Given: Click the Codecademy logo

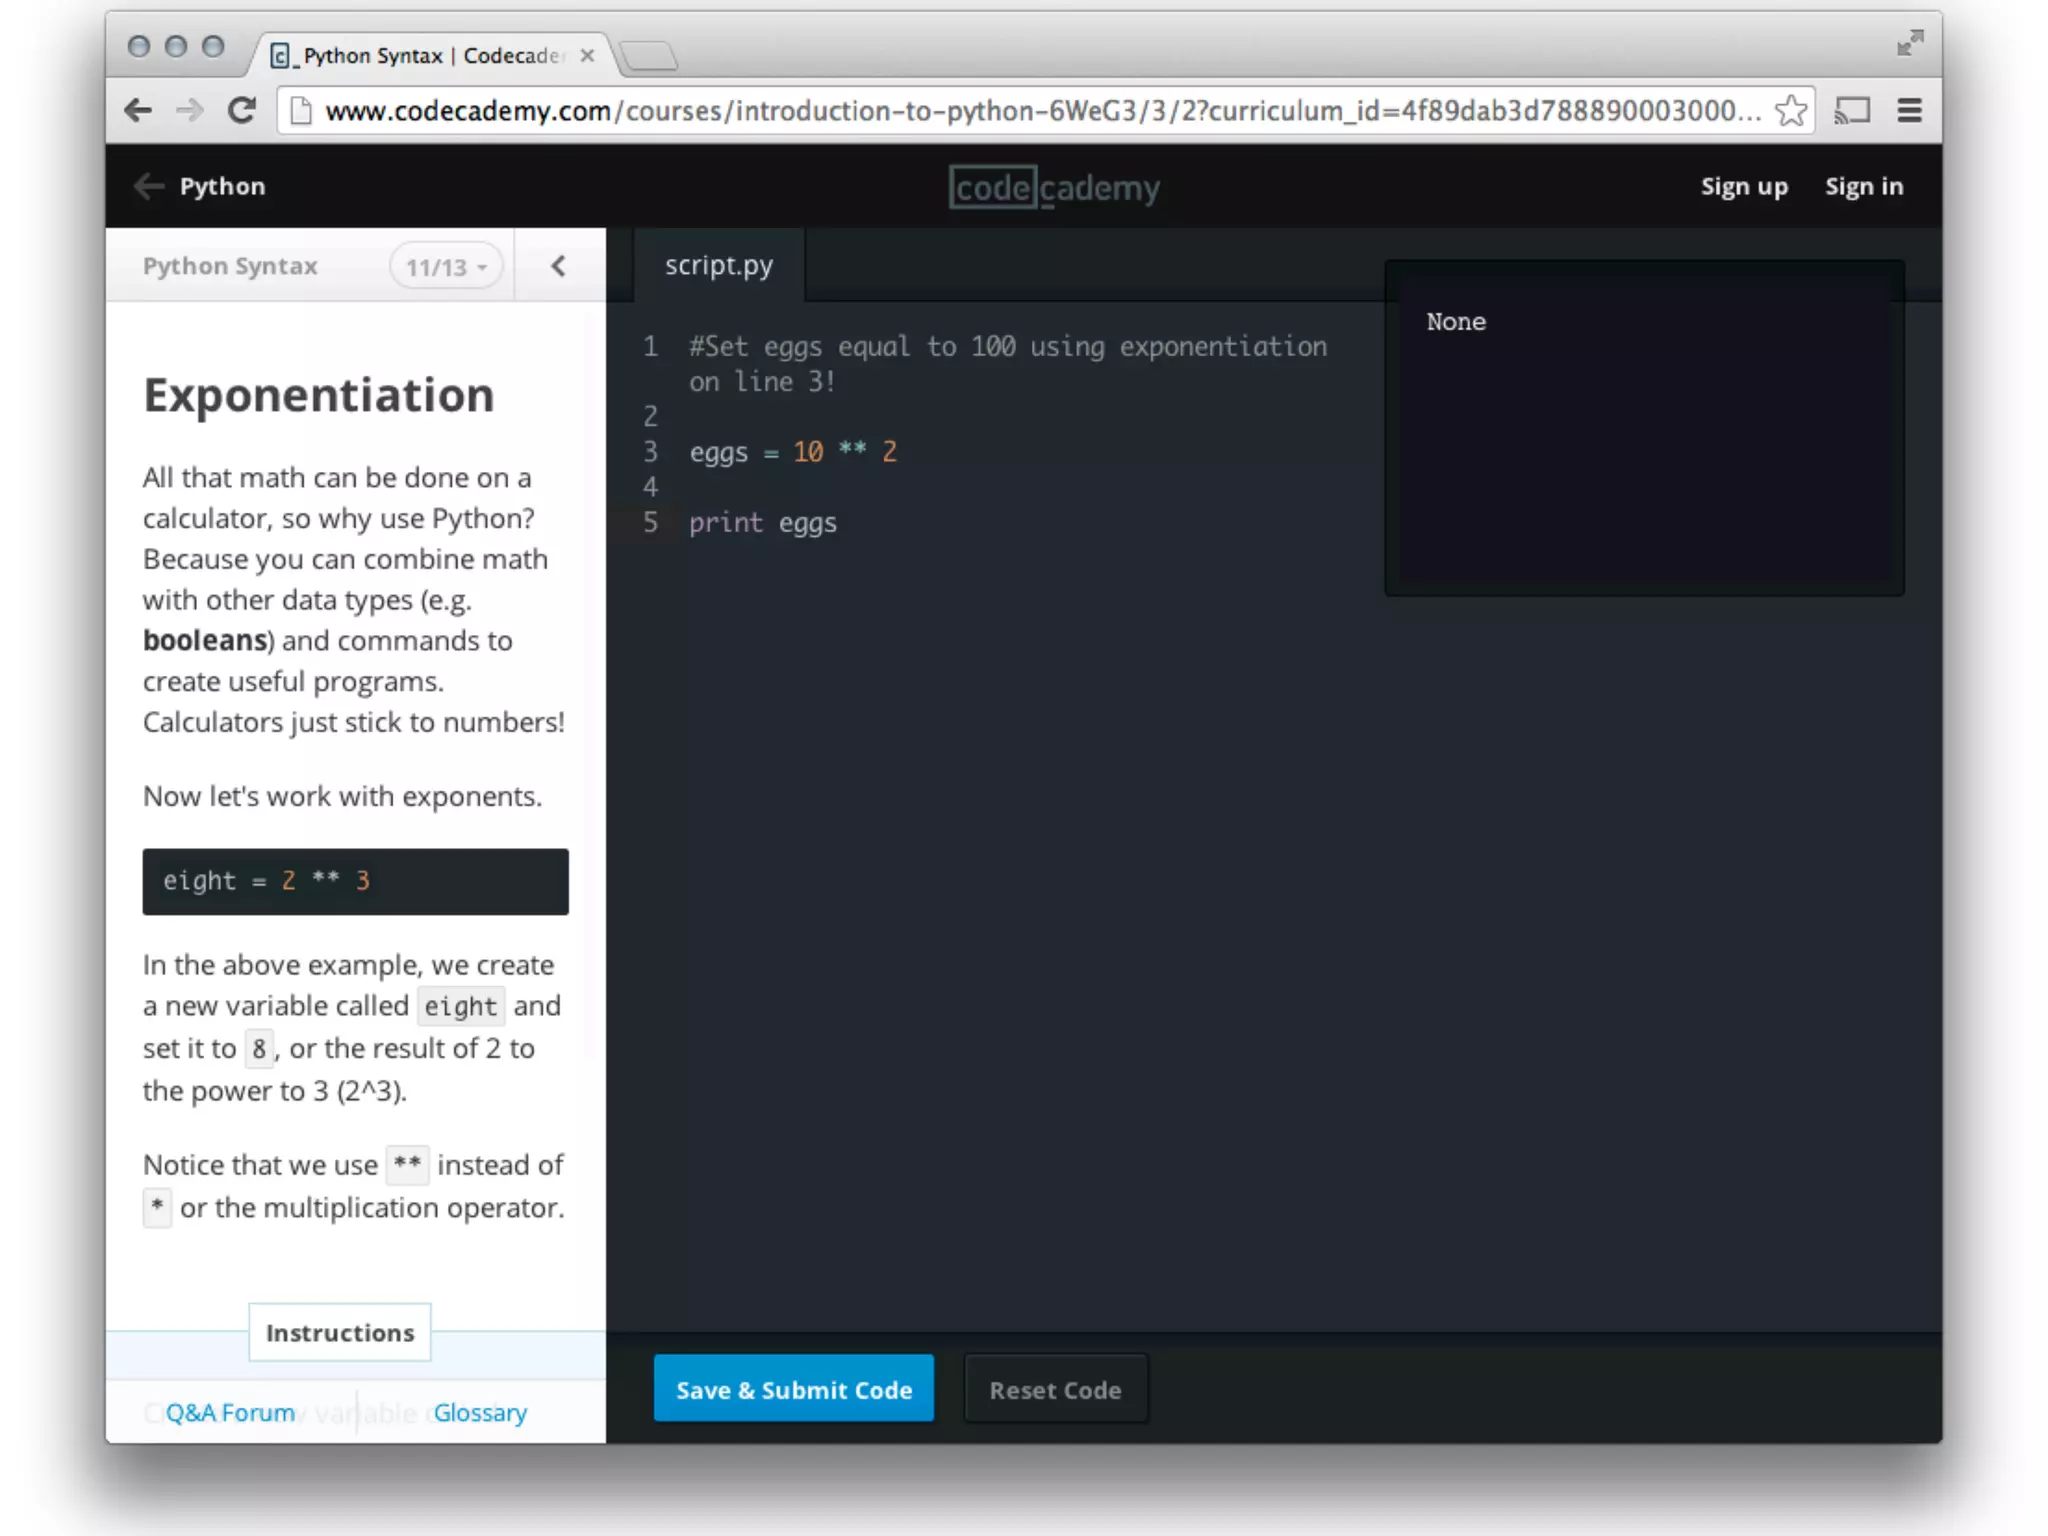Looking at the screenshot, I should (x=1053, y=187).
